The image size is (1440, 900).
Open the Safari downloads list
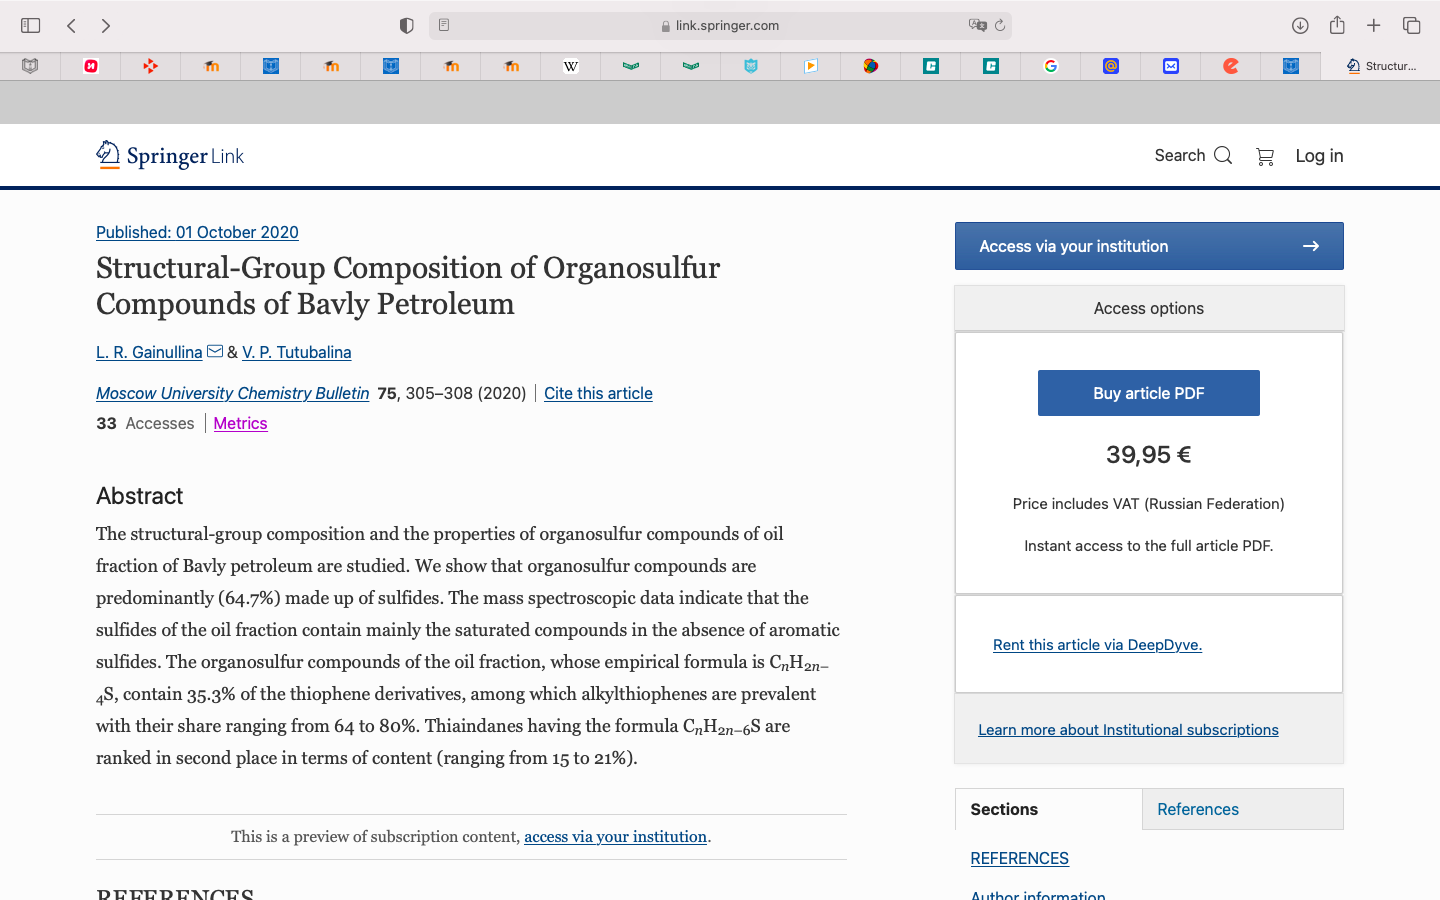[1300, 25]
